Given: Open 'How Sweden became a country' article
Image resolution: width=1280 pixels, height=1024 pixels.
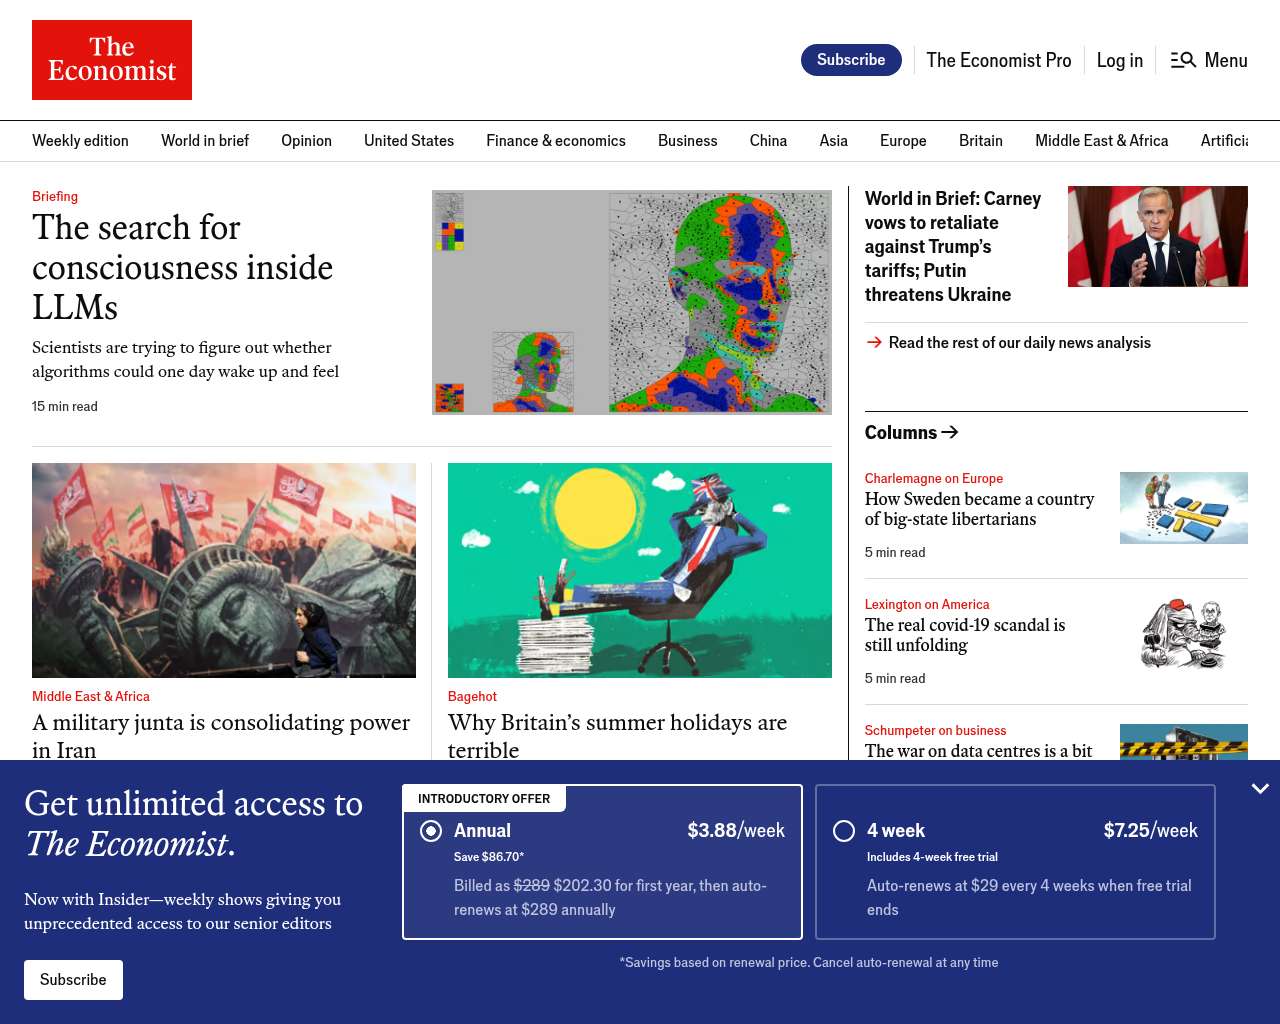Looking at the screenshot, I should [x=980, y=509].
